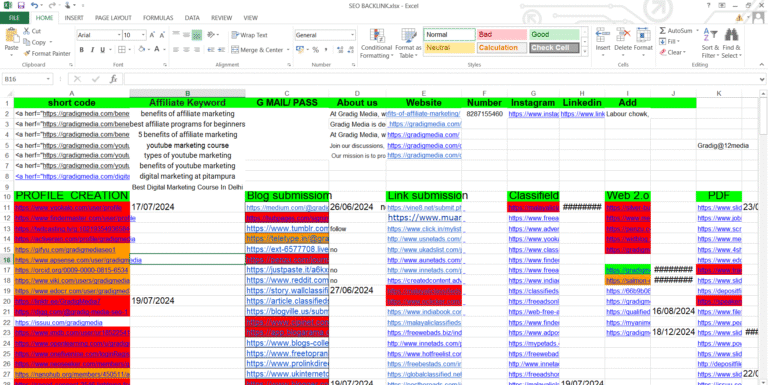The image size is (768, 385).
Task: Click the Decrease Decimal icon
Action: 351,49
